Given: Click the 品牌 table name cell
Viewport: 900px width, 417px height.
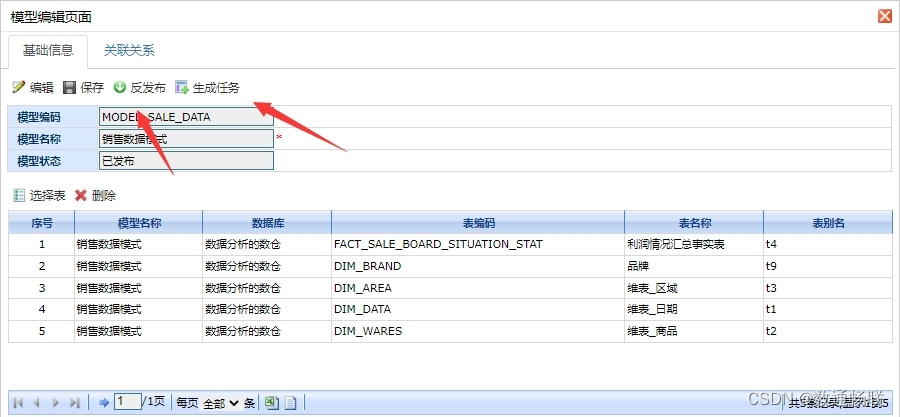Looking at the screenshot, I should tap(694, 266).
